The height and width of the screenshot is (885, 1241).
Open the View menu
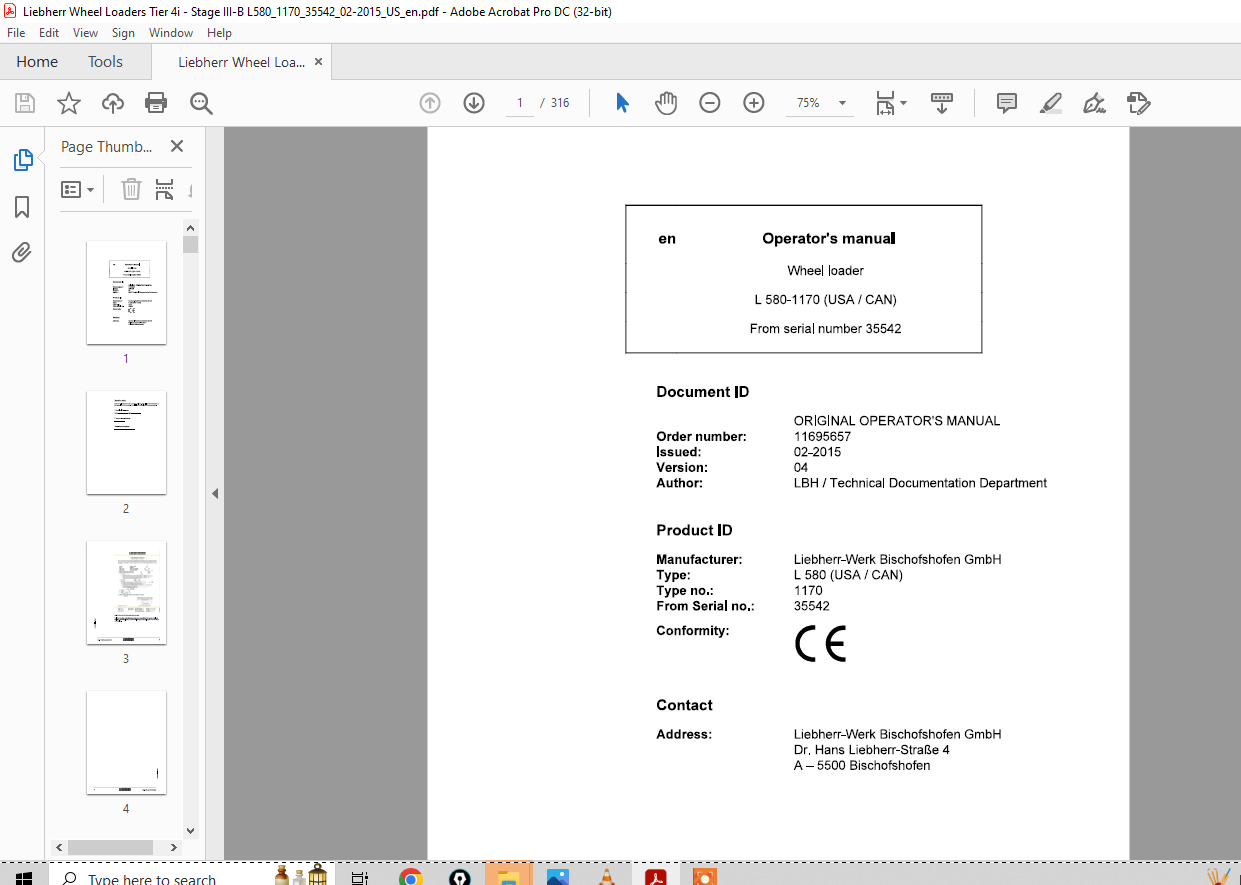pyautogui.click(x=85, y=33)
